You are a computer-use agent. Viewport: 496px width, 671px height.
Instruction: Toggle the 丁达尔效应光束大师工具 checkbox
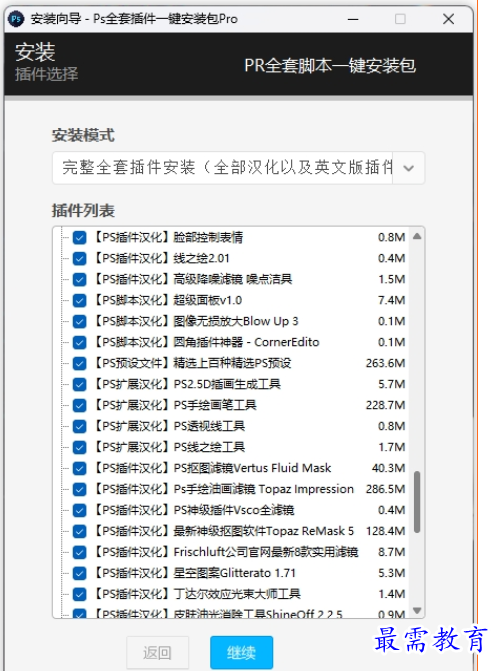[80, 594]
